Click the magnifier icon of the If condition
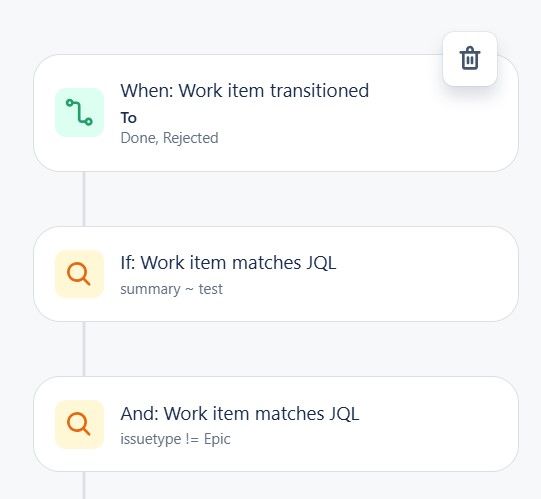541x499 pixels. click(79, 274)
